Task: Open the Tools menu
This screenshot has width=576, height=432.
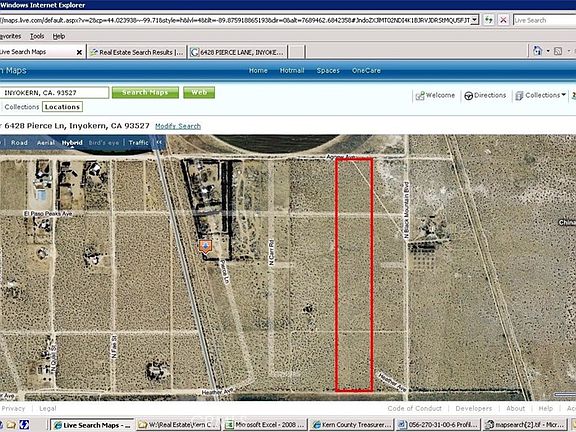Action: 37,36
